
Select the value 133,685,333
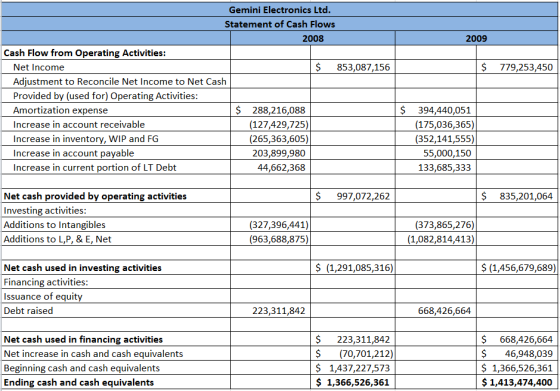(x=444, y=167)
